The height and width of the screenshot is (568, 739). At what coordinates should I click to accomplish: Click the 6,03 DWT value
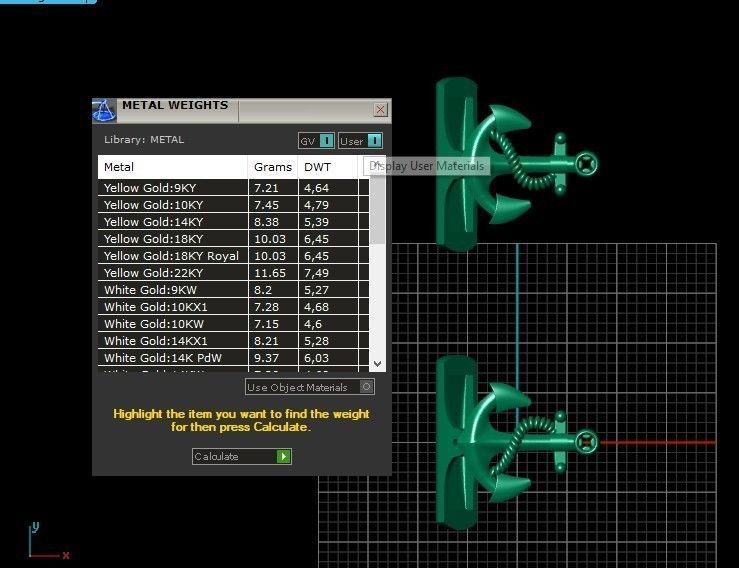pos(316,357)
